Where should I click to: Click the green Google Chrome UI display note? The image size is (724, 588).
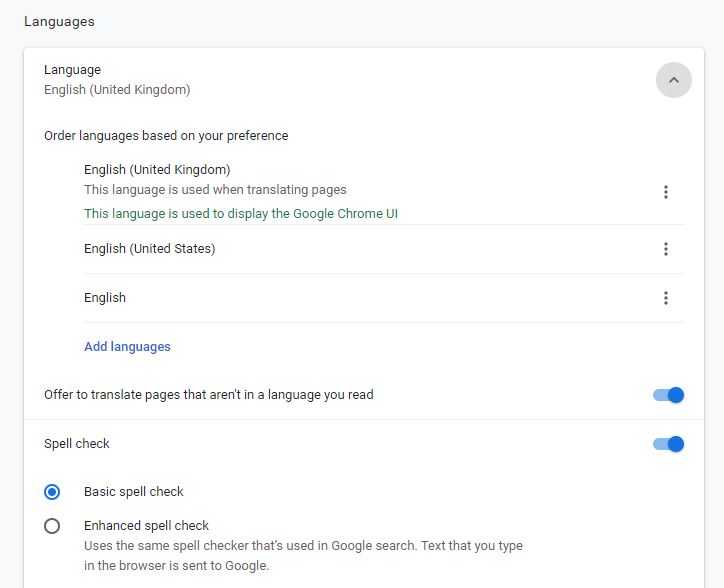241,213
